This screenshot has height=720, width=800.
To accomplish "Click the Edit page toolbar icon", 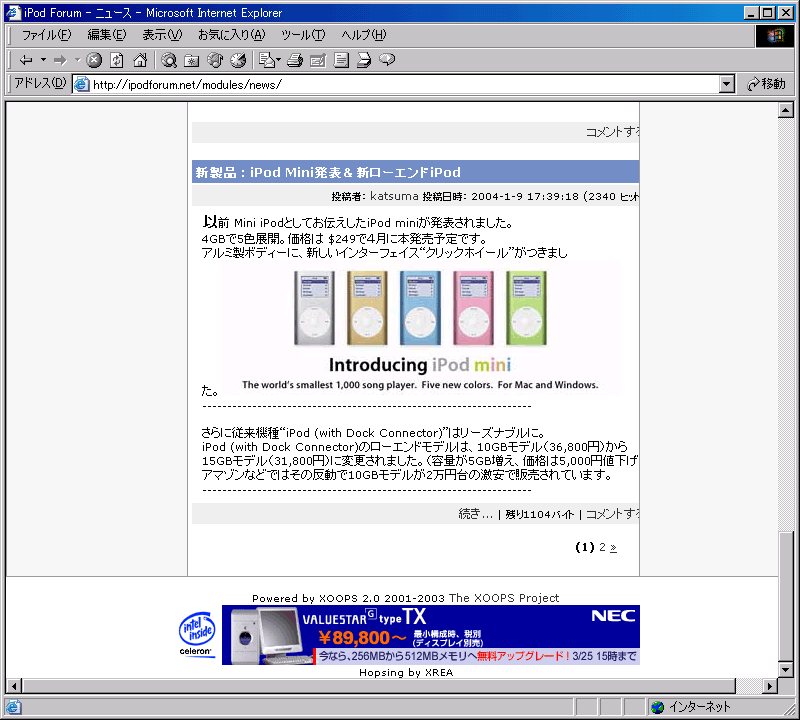I will tap(318, 60).
